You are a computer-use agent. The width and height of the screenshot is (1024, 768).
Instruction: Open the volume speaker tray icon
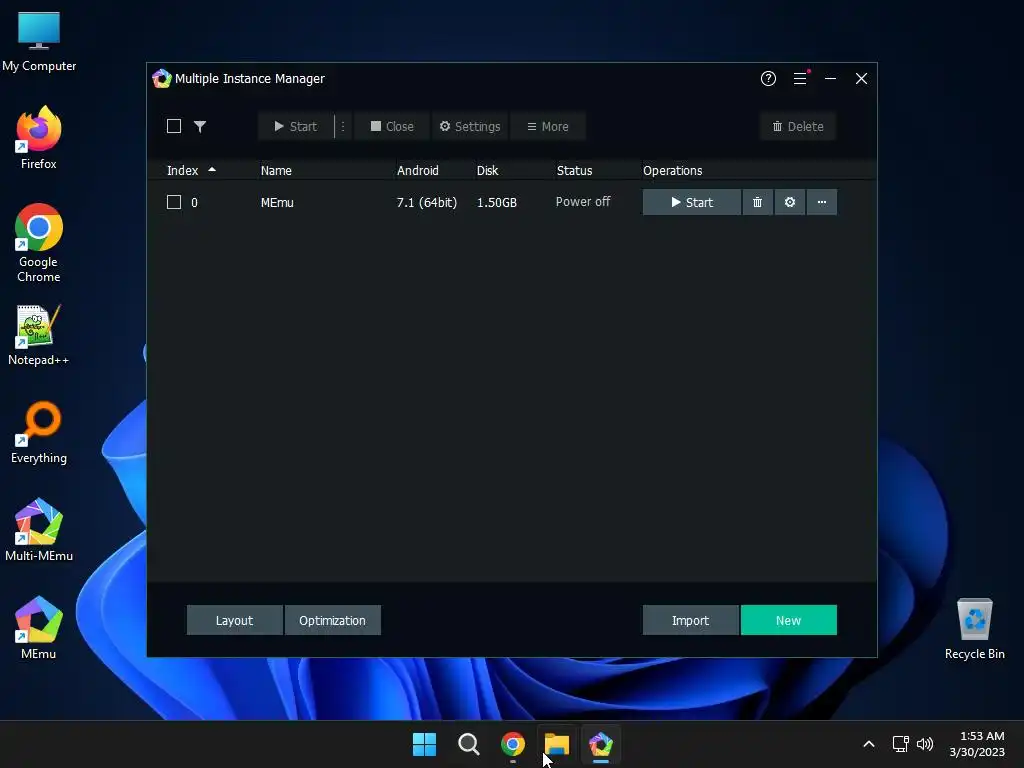pyautogui.click(x=925, y=744)
